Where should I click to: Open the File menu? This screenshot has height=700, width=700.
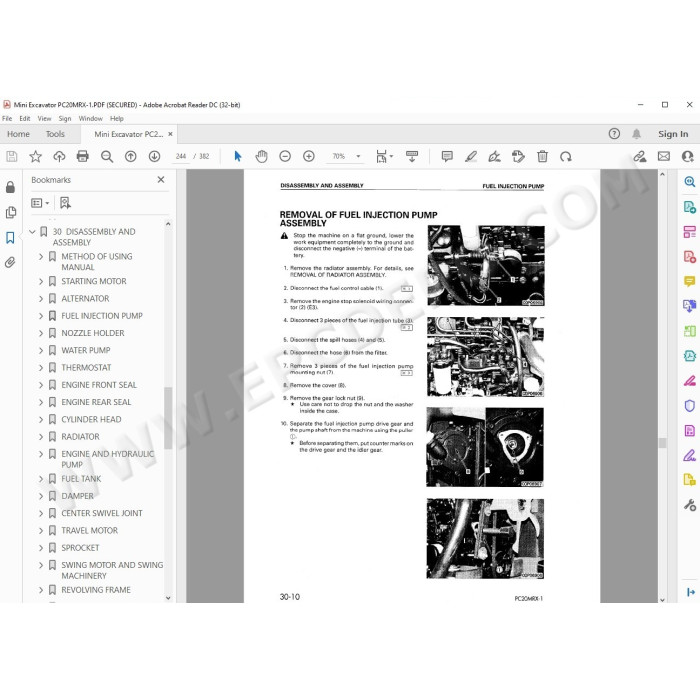click(x=7, y=119)
